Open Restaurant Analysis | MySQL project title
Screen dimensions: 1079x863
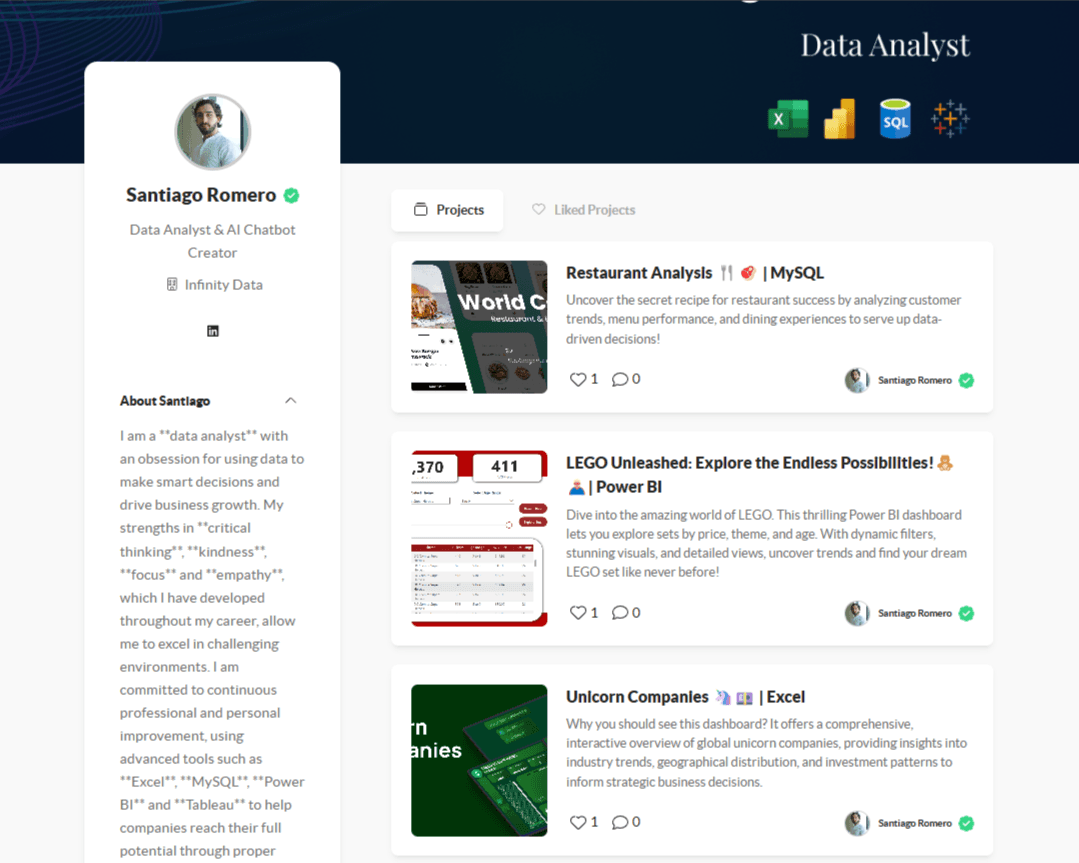tap(694, 273)
